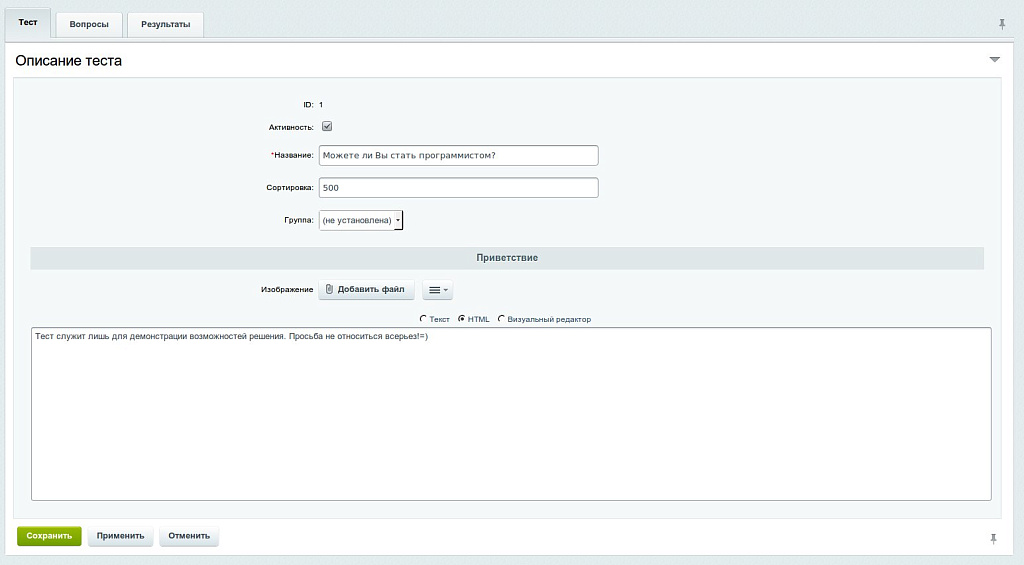
Task: Select the HTML radio button
Action: [461, 319]
